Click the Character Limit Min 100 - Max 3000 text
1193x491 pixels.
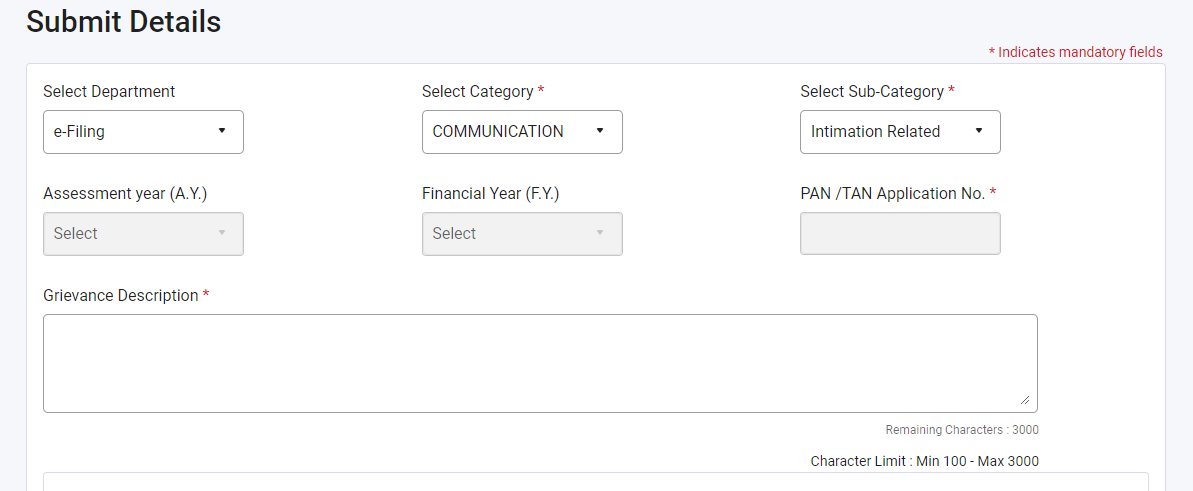point(925,461)
